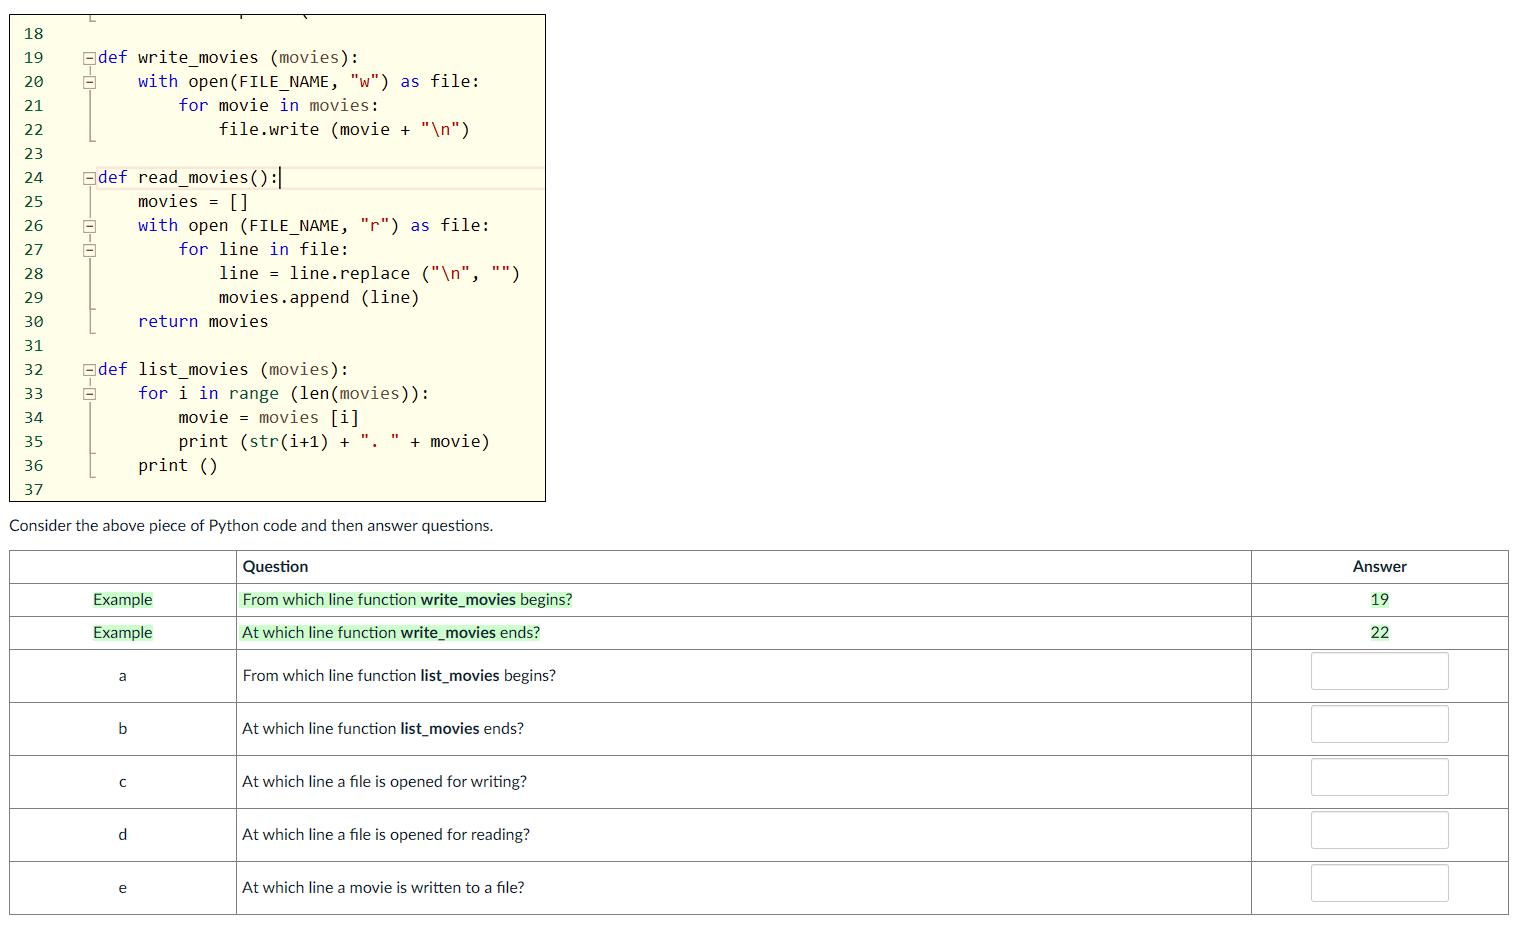Click 'for i in range (len(movies)):' line
The image size is (1525, 934).
pyautogui.click(x=284, y=394)
